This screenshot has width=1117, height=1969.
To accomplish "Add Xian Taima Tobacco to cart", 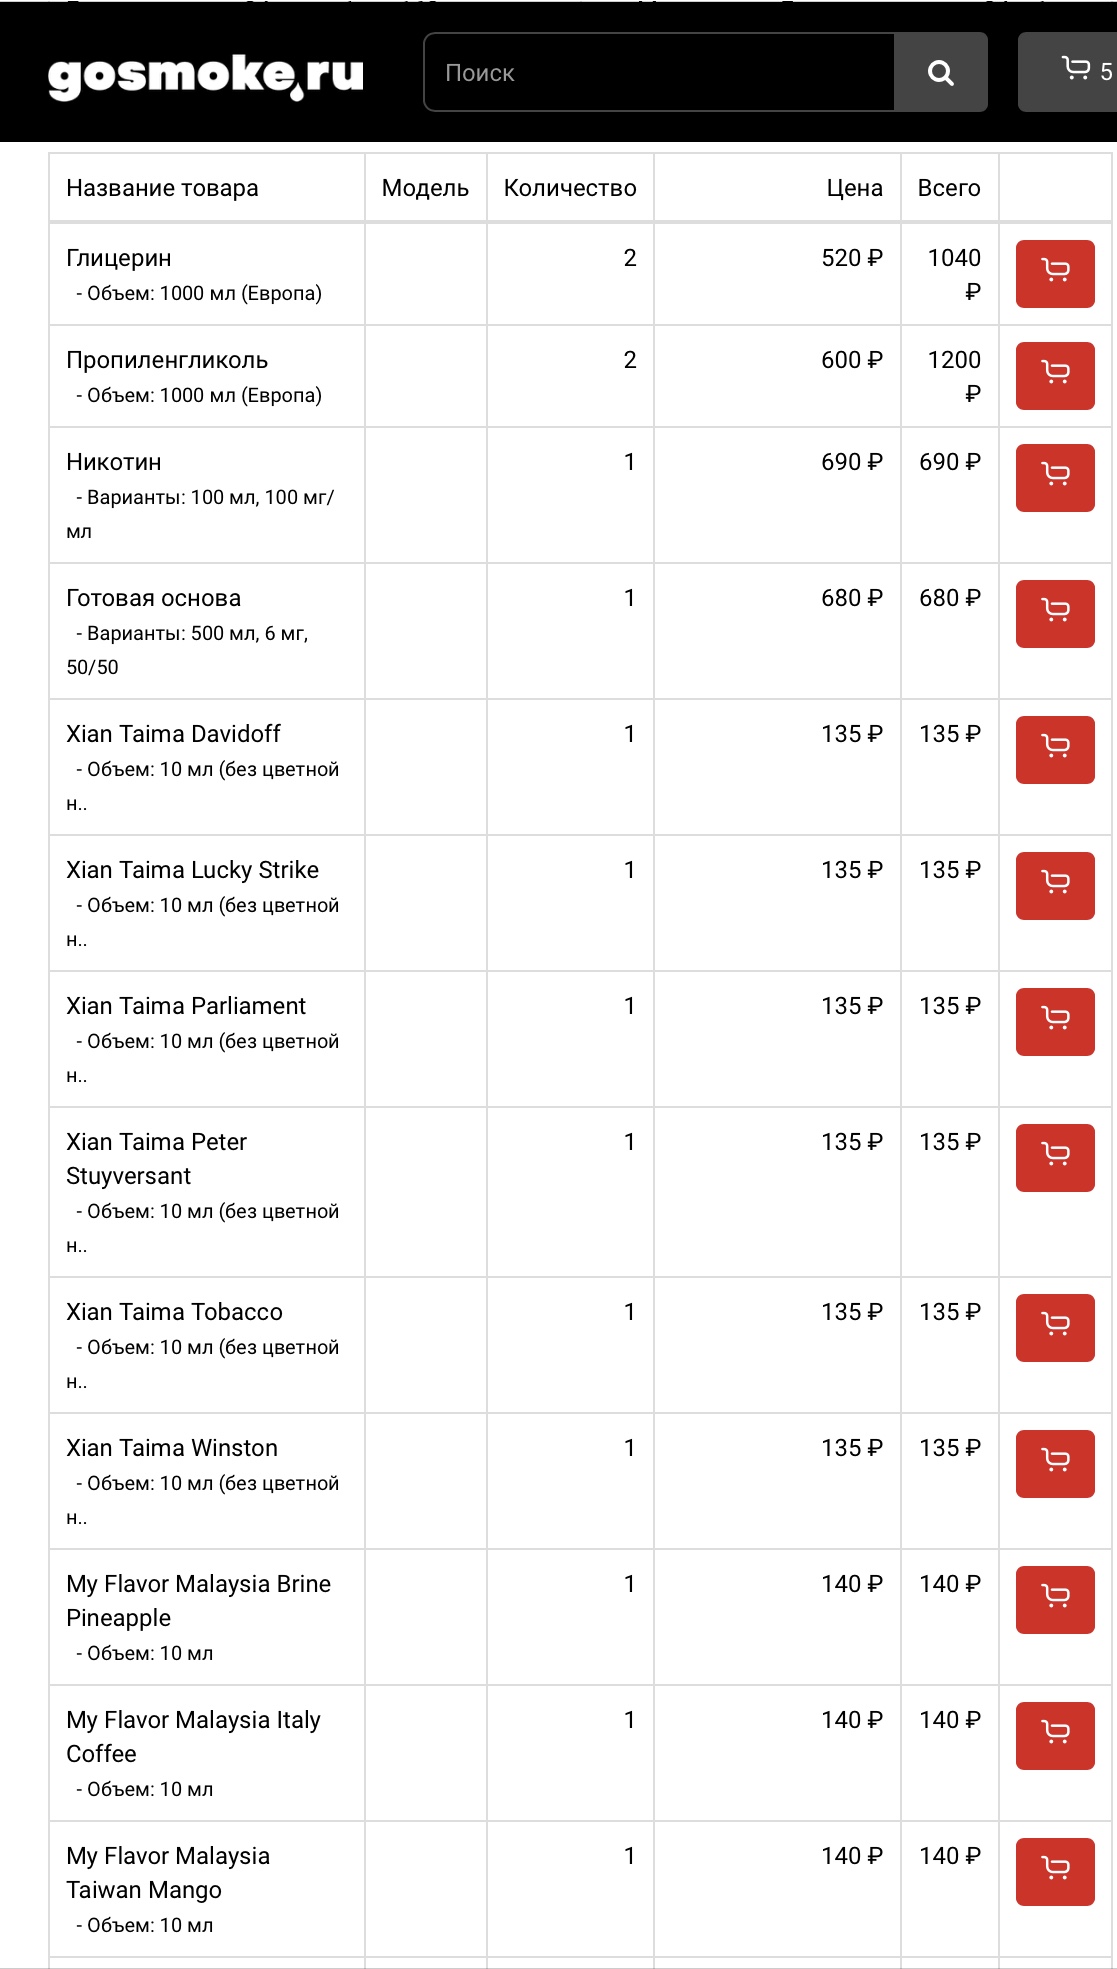I will (x=1055, y=1327).
